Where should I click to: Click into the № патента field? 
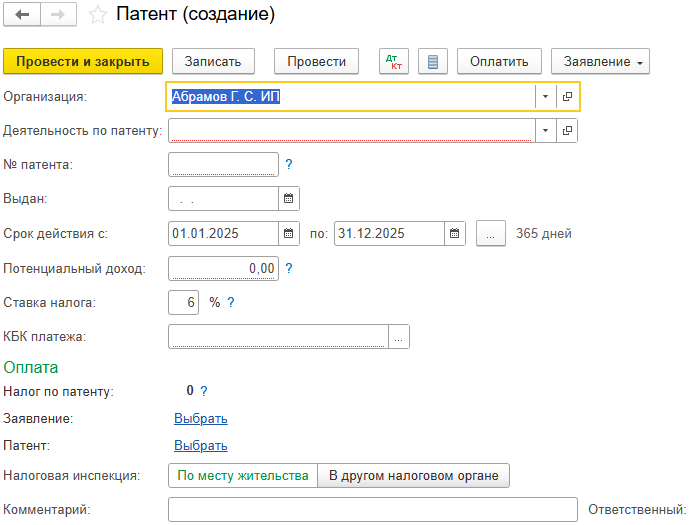[224, 165]
